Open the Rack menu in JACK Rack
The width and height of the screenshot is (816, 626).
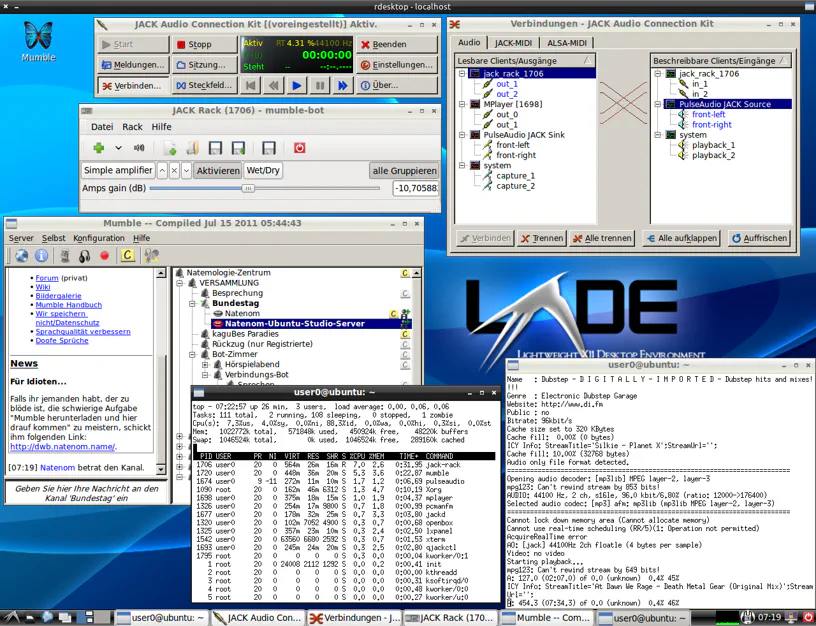click(x=132, y=127)
